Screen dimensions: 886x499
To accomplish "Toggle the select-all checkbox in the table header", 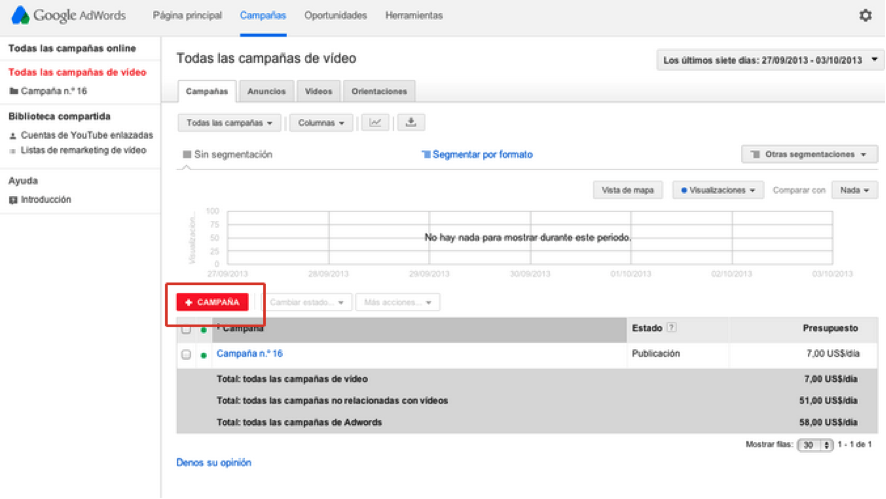I will click(186, 328).
